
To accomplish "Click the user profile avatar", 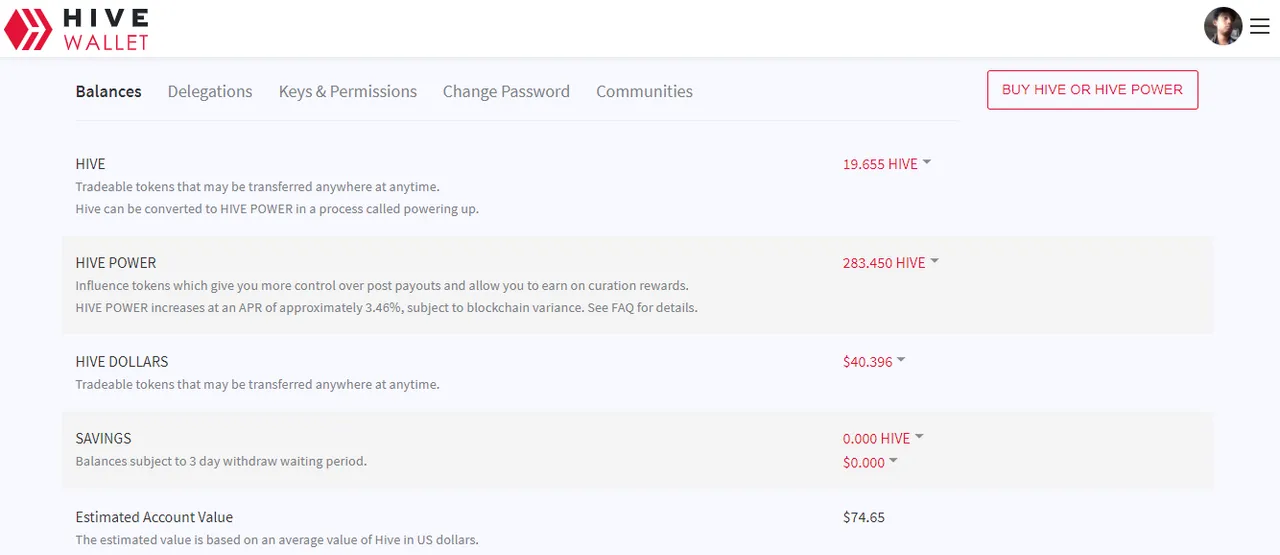I will (x=1223, y=27).
